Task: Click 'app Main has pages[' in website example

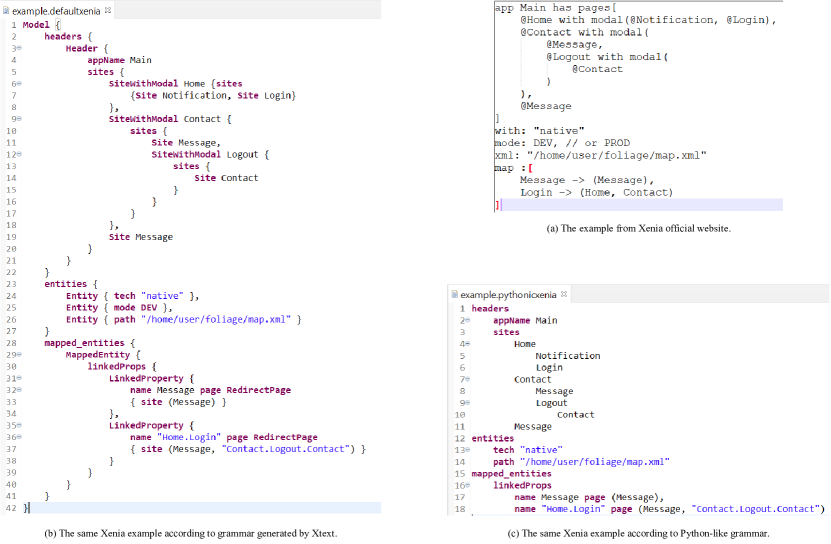Action: click(555, 8)
